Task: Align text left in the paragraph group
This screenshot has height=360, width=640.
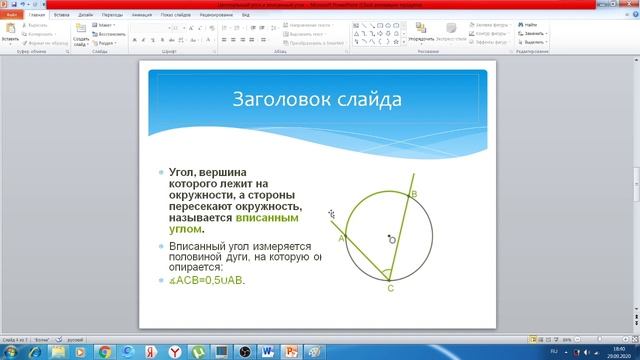Action: [x=224, y=40]
